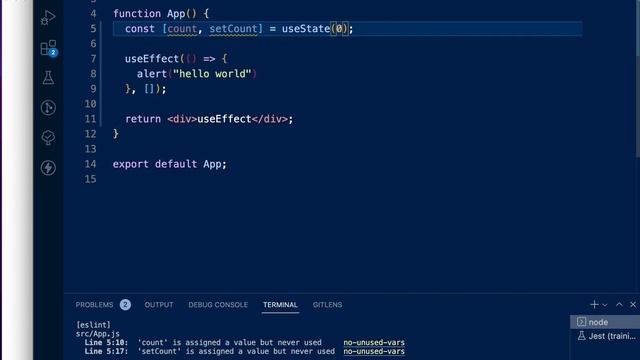Switch to the Debug Console tab
This screenshot has height=360, width=640.
pos(218,305)
